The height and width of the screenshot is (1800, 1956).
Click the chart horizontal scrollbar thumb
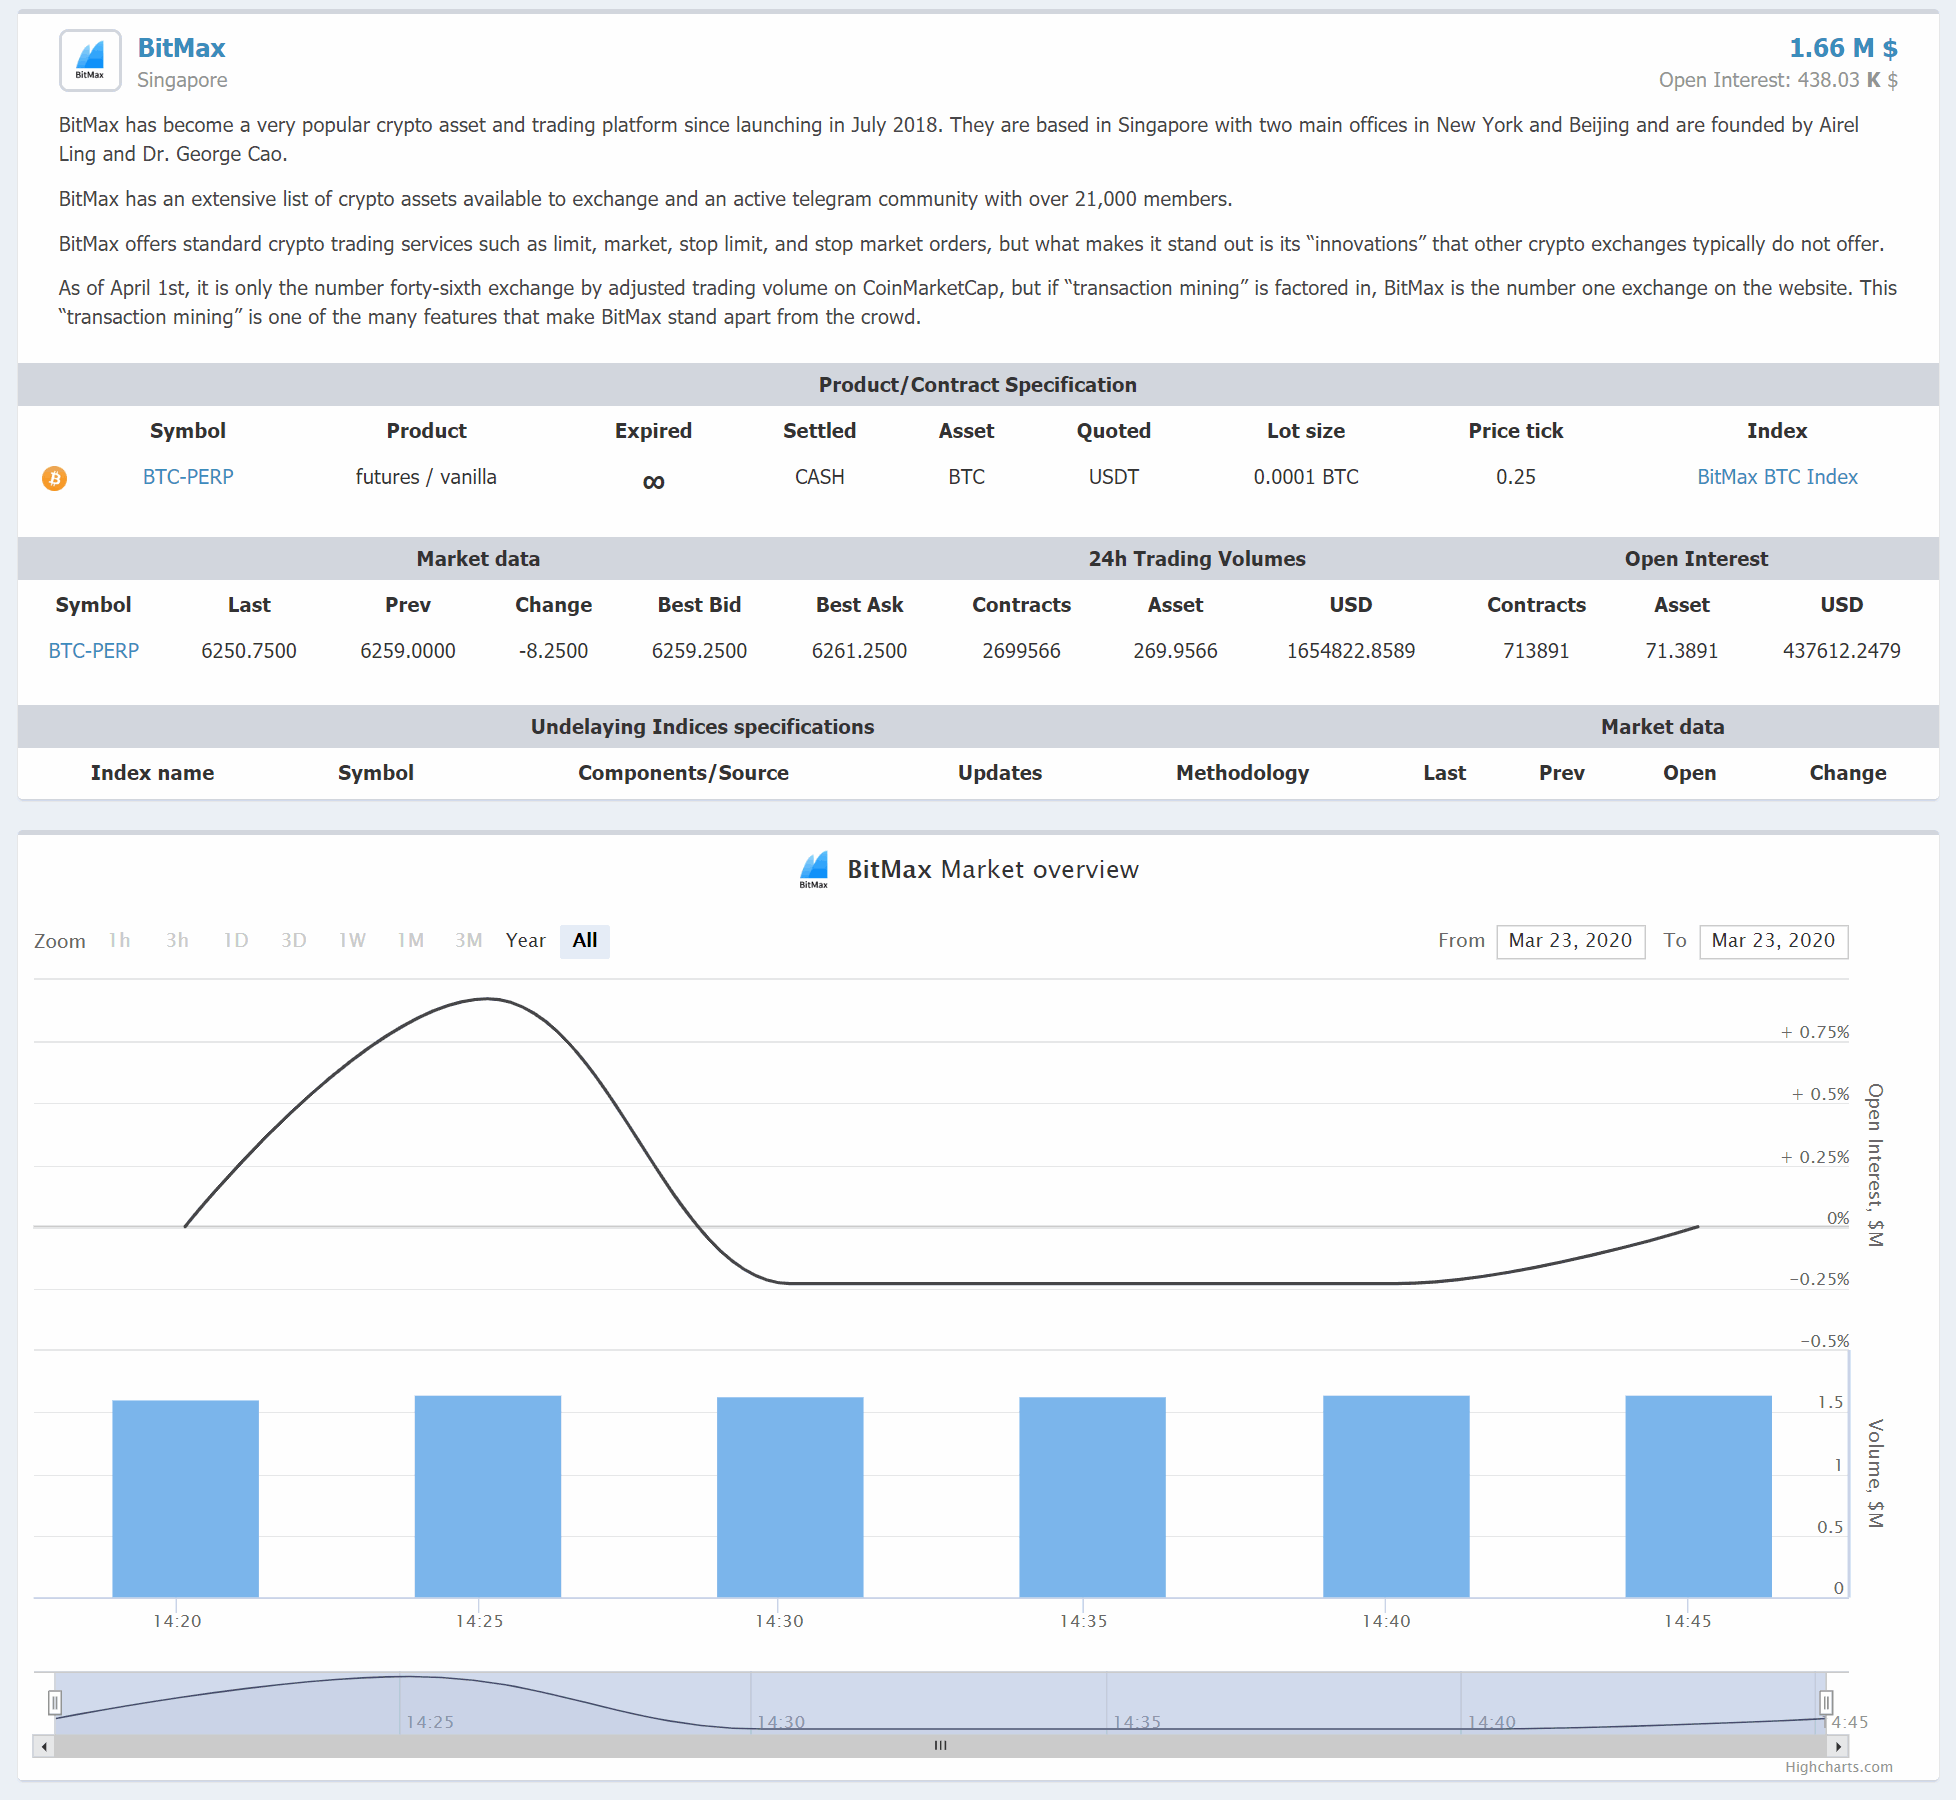(940, 1746)
